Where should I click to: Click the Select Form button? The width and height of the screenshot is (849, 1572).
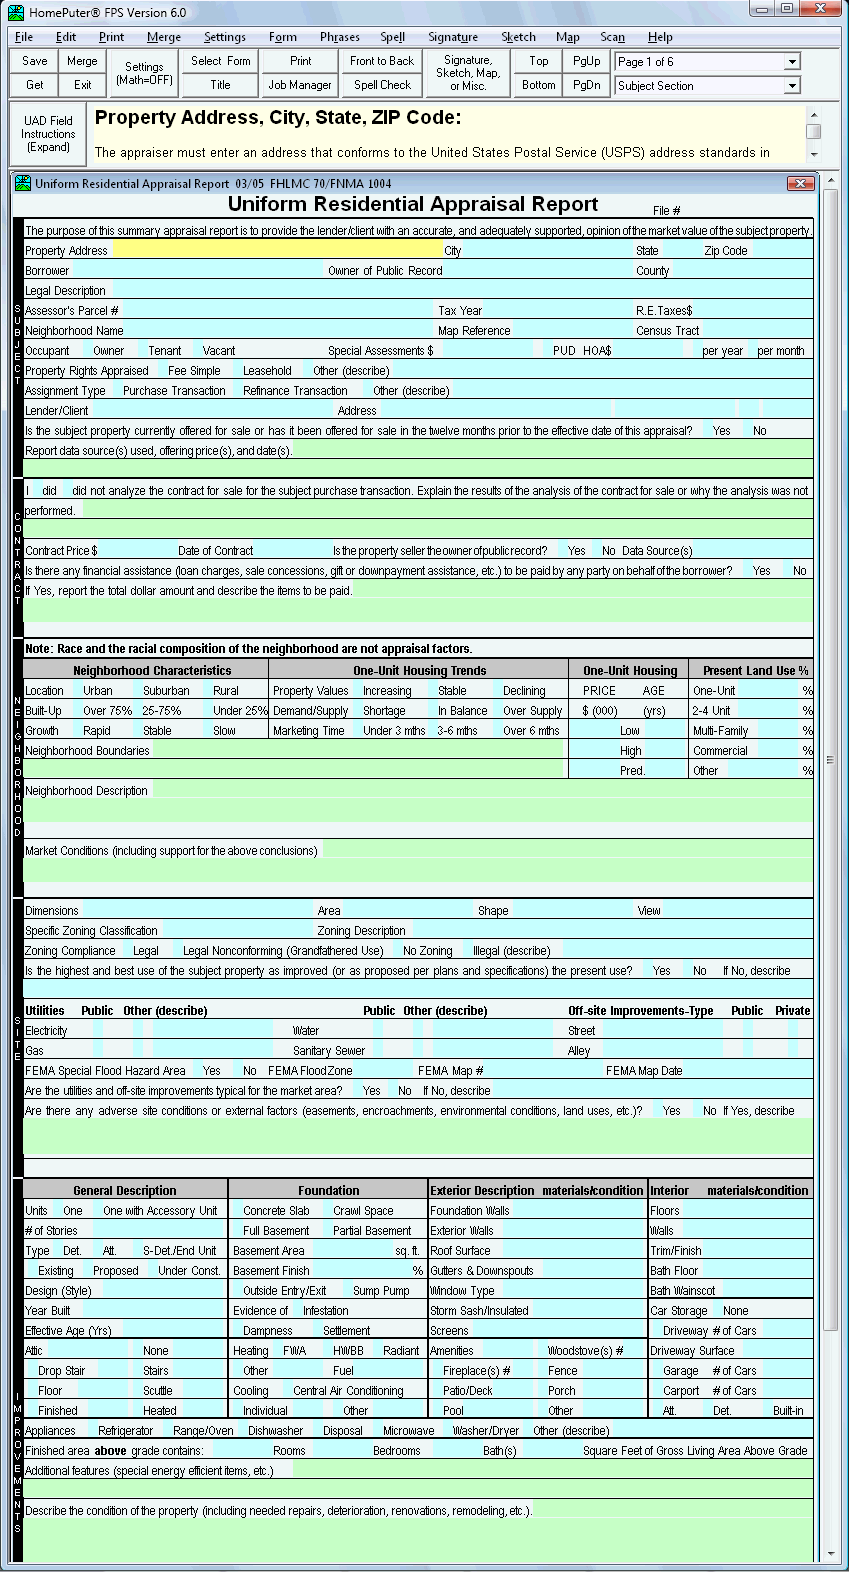click(221, 61)
